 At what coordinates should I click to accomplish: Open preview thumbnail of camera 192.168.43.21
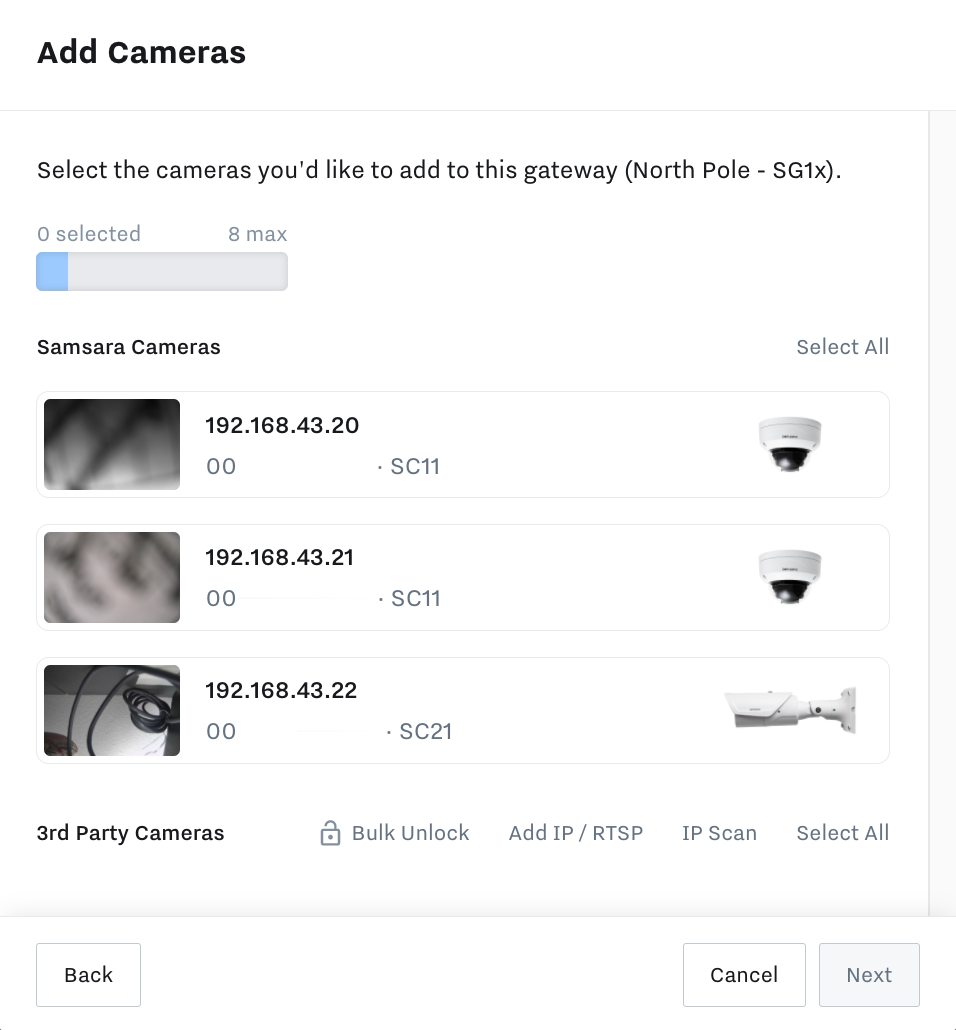click(112, 577)
